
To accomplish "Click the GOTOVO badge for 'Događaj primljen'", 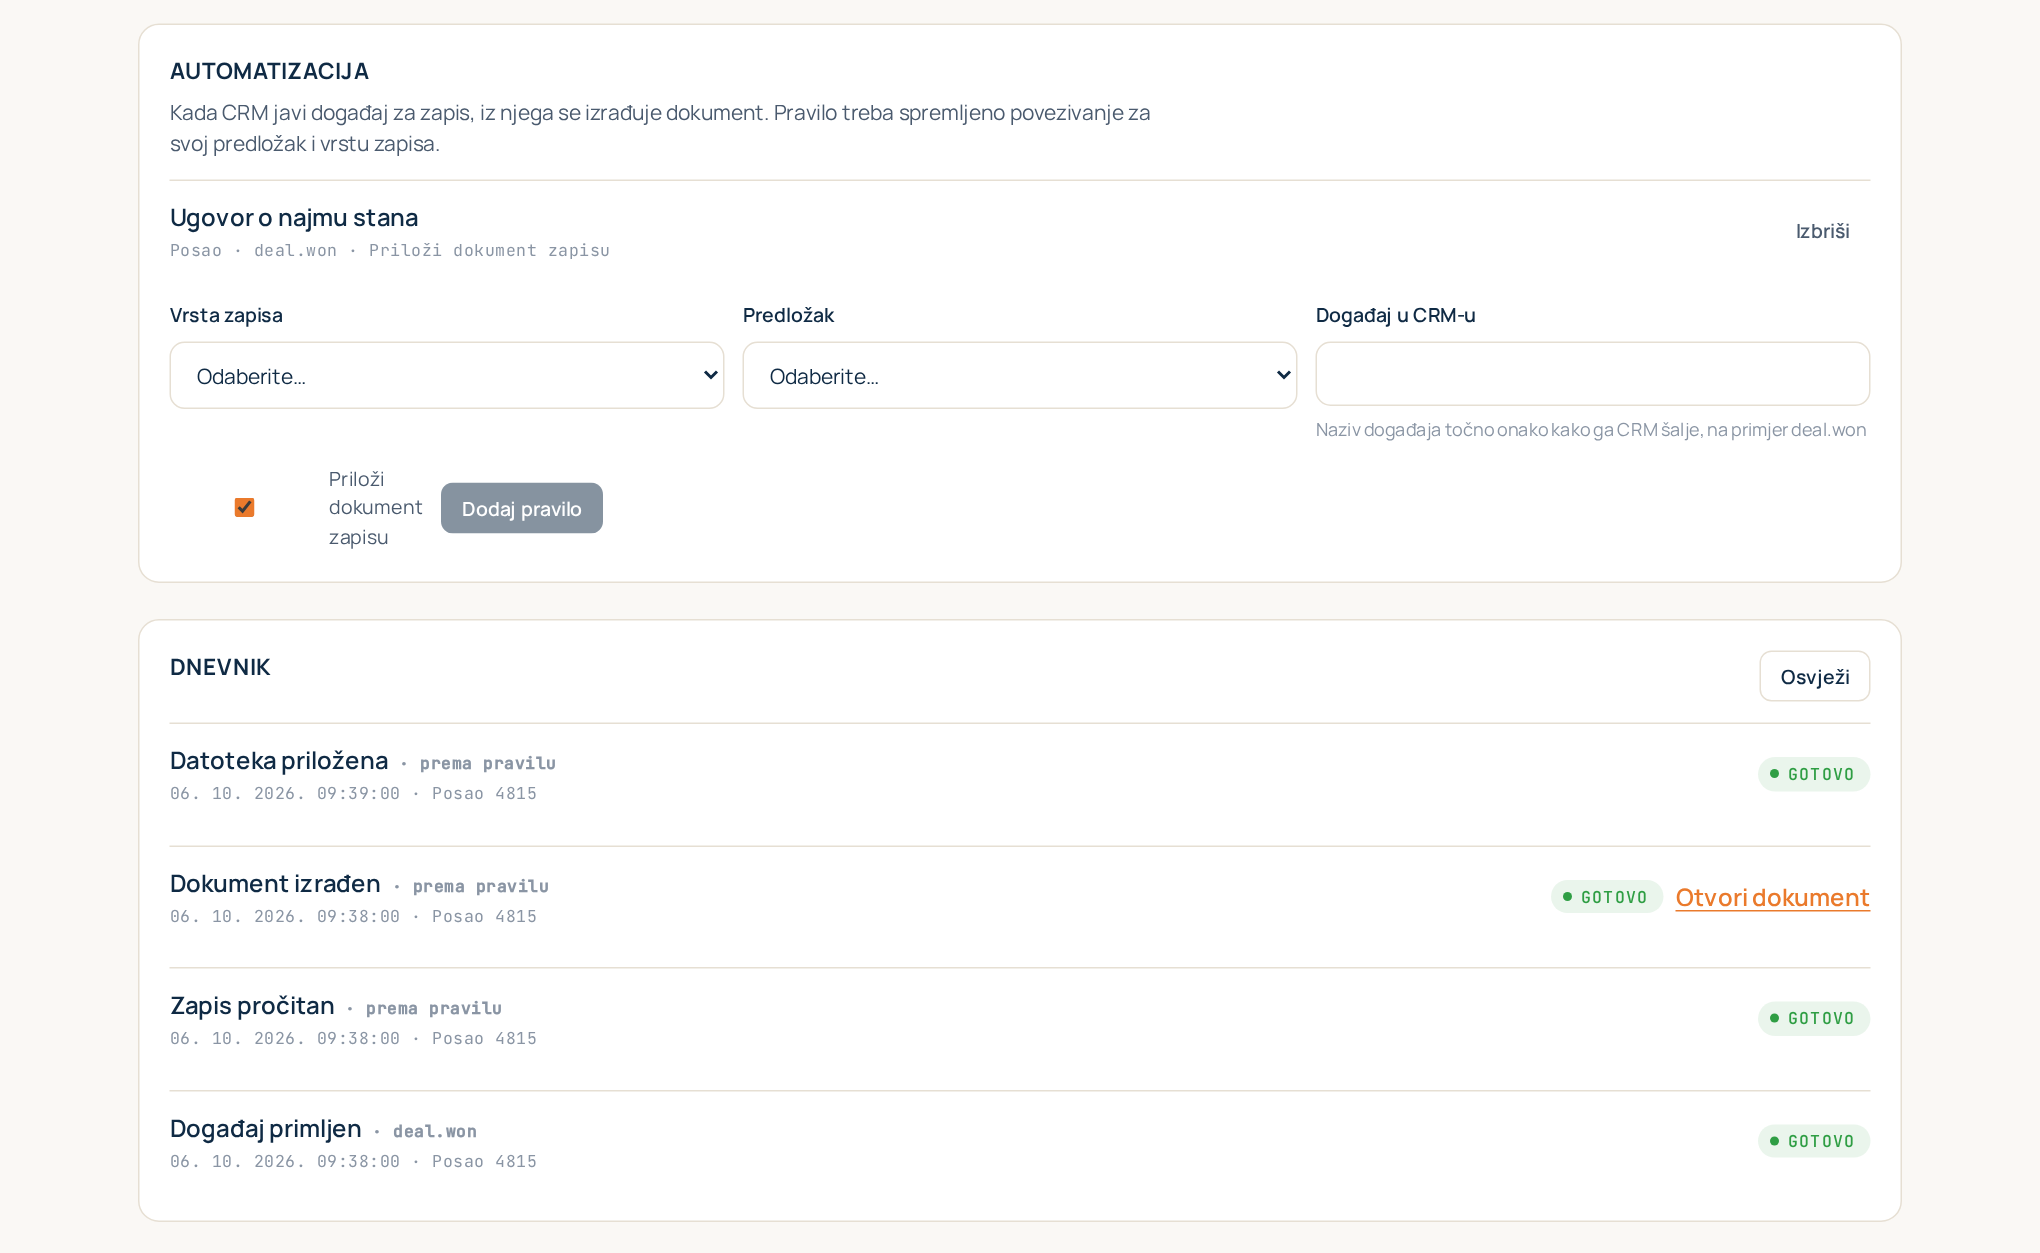I will click(x=1814, y=1141).
